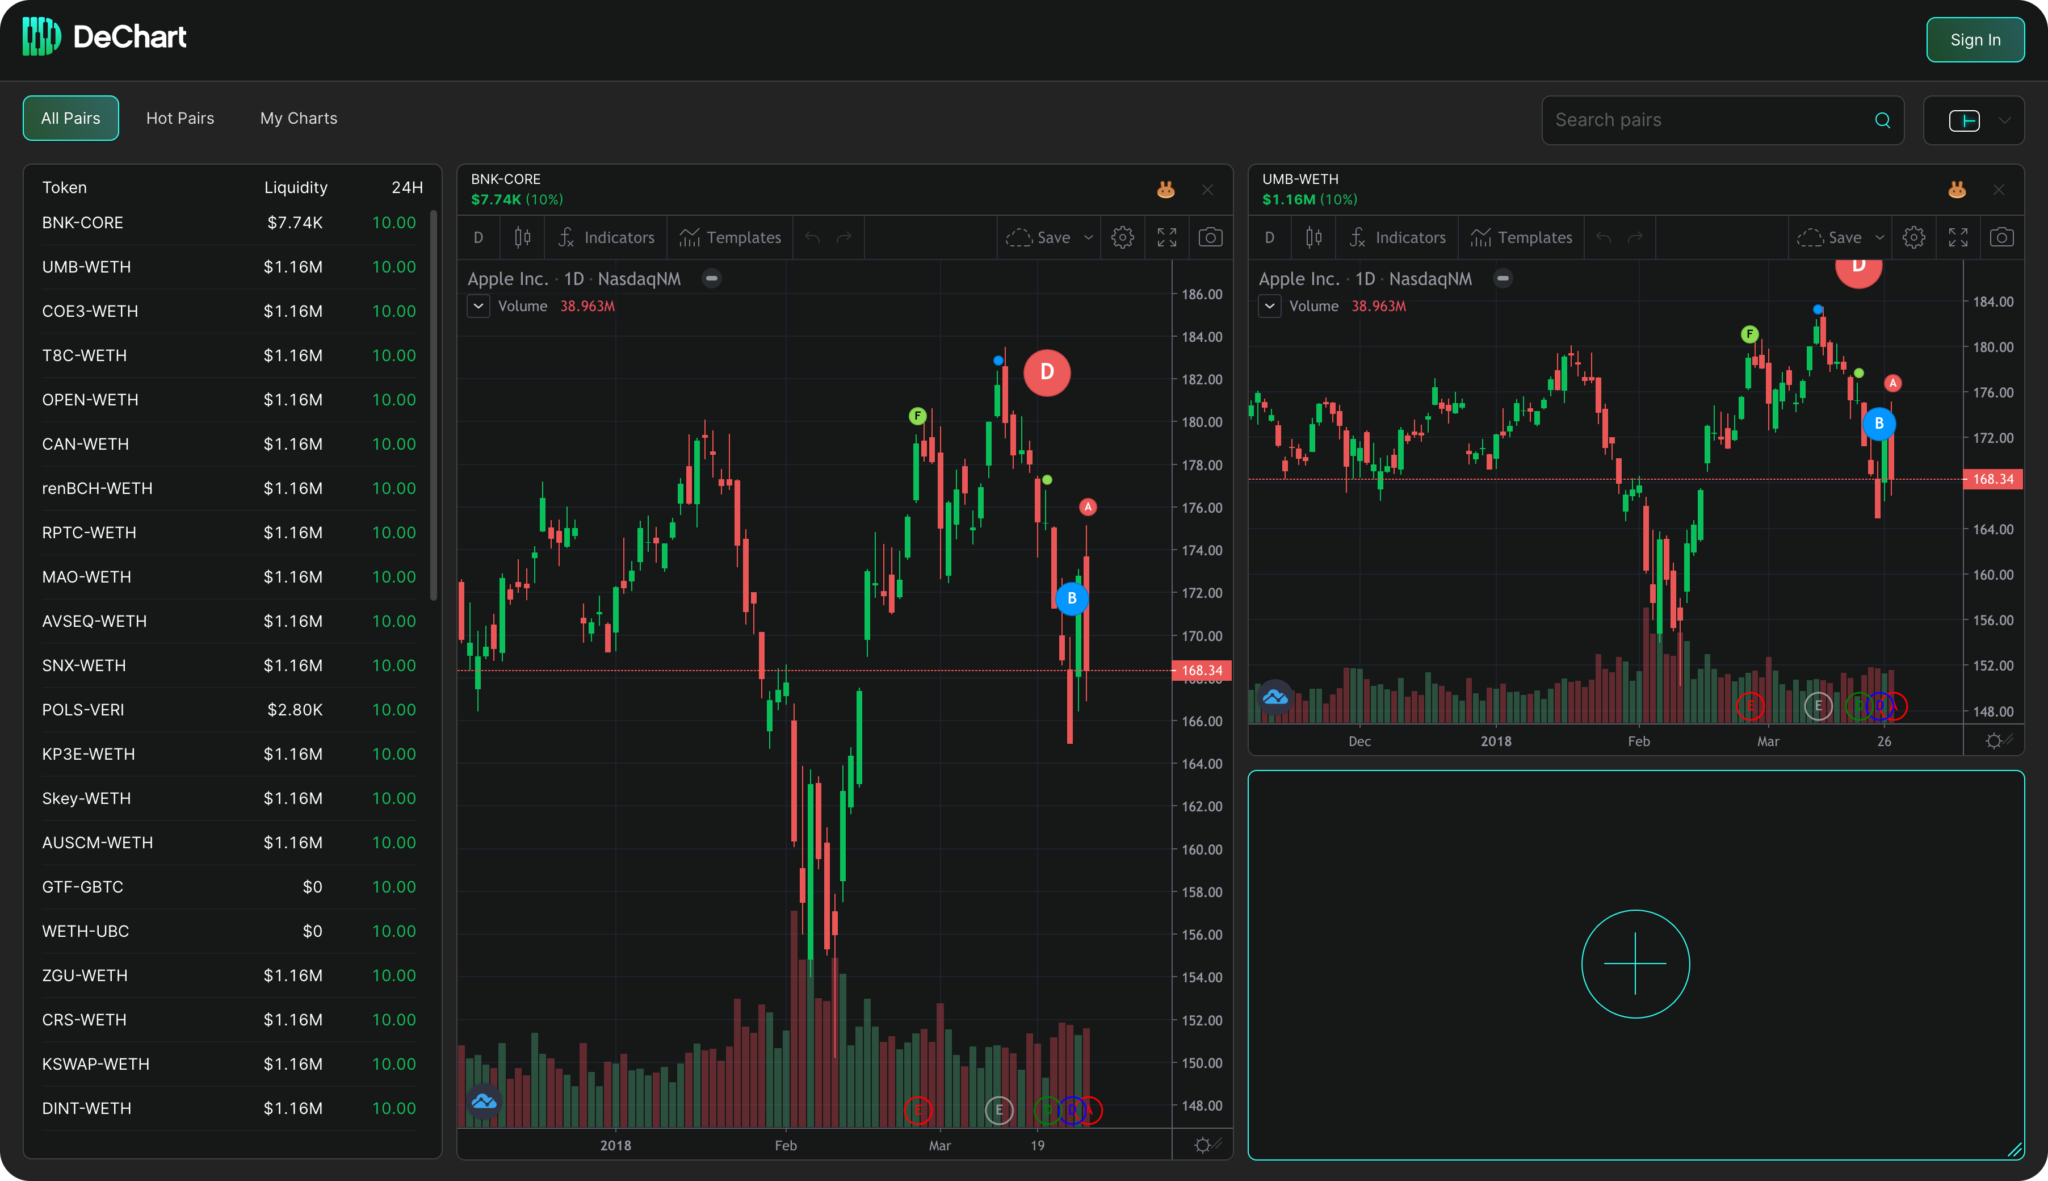Image resolution: width=2048 pixels, height=1181 pixels.
Task: Click redo in UMB-WETH chart toolbar
Action: coord(1635,238)
